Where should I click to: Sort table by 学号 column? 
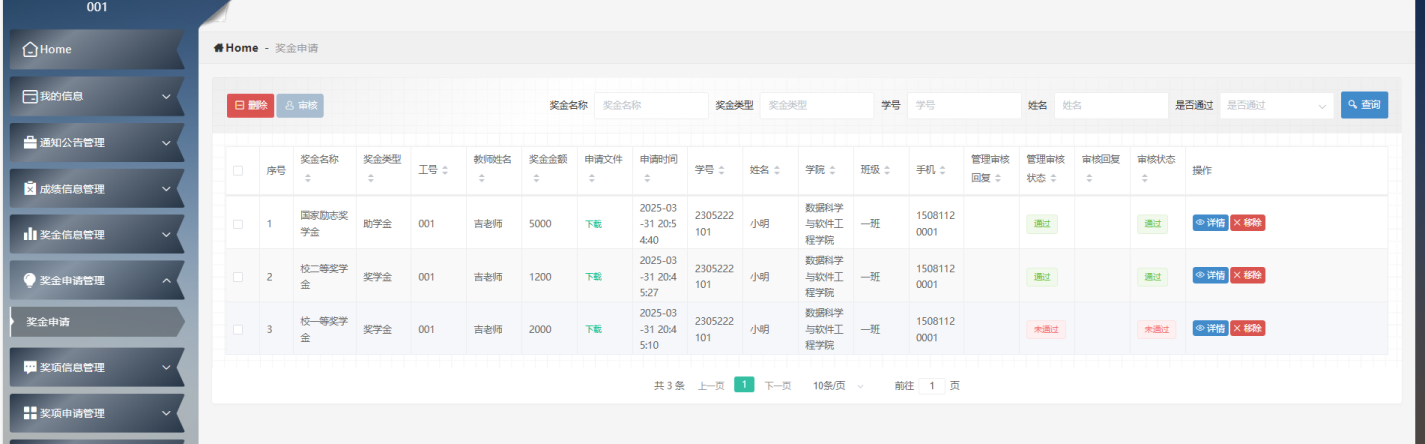tap(721, 171)
